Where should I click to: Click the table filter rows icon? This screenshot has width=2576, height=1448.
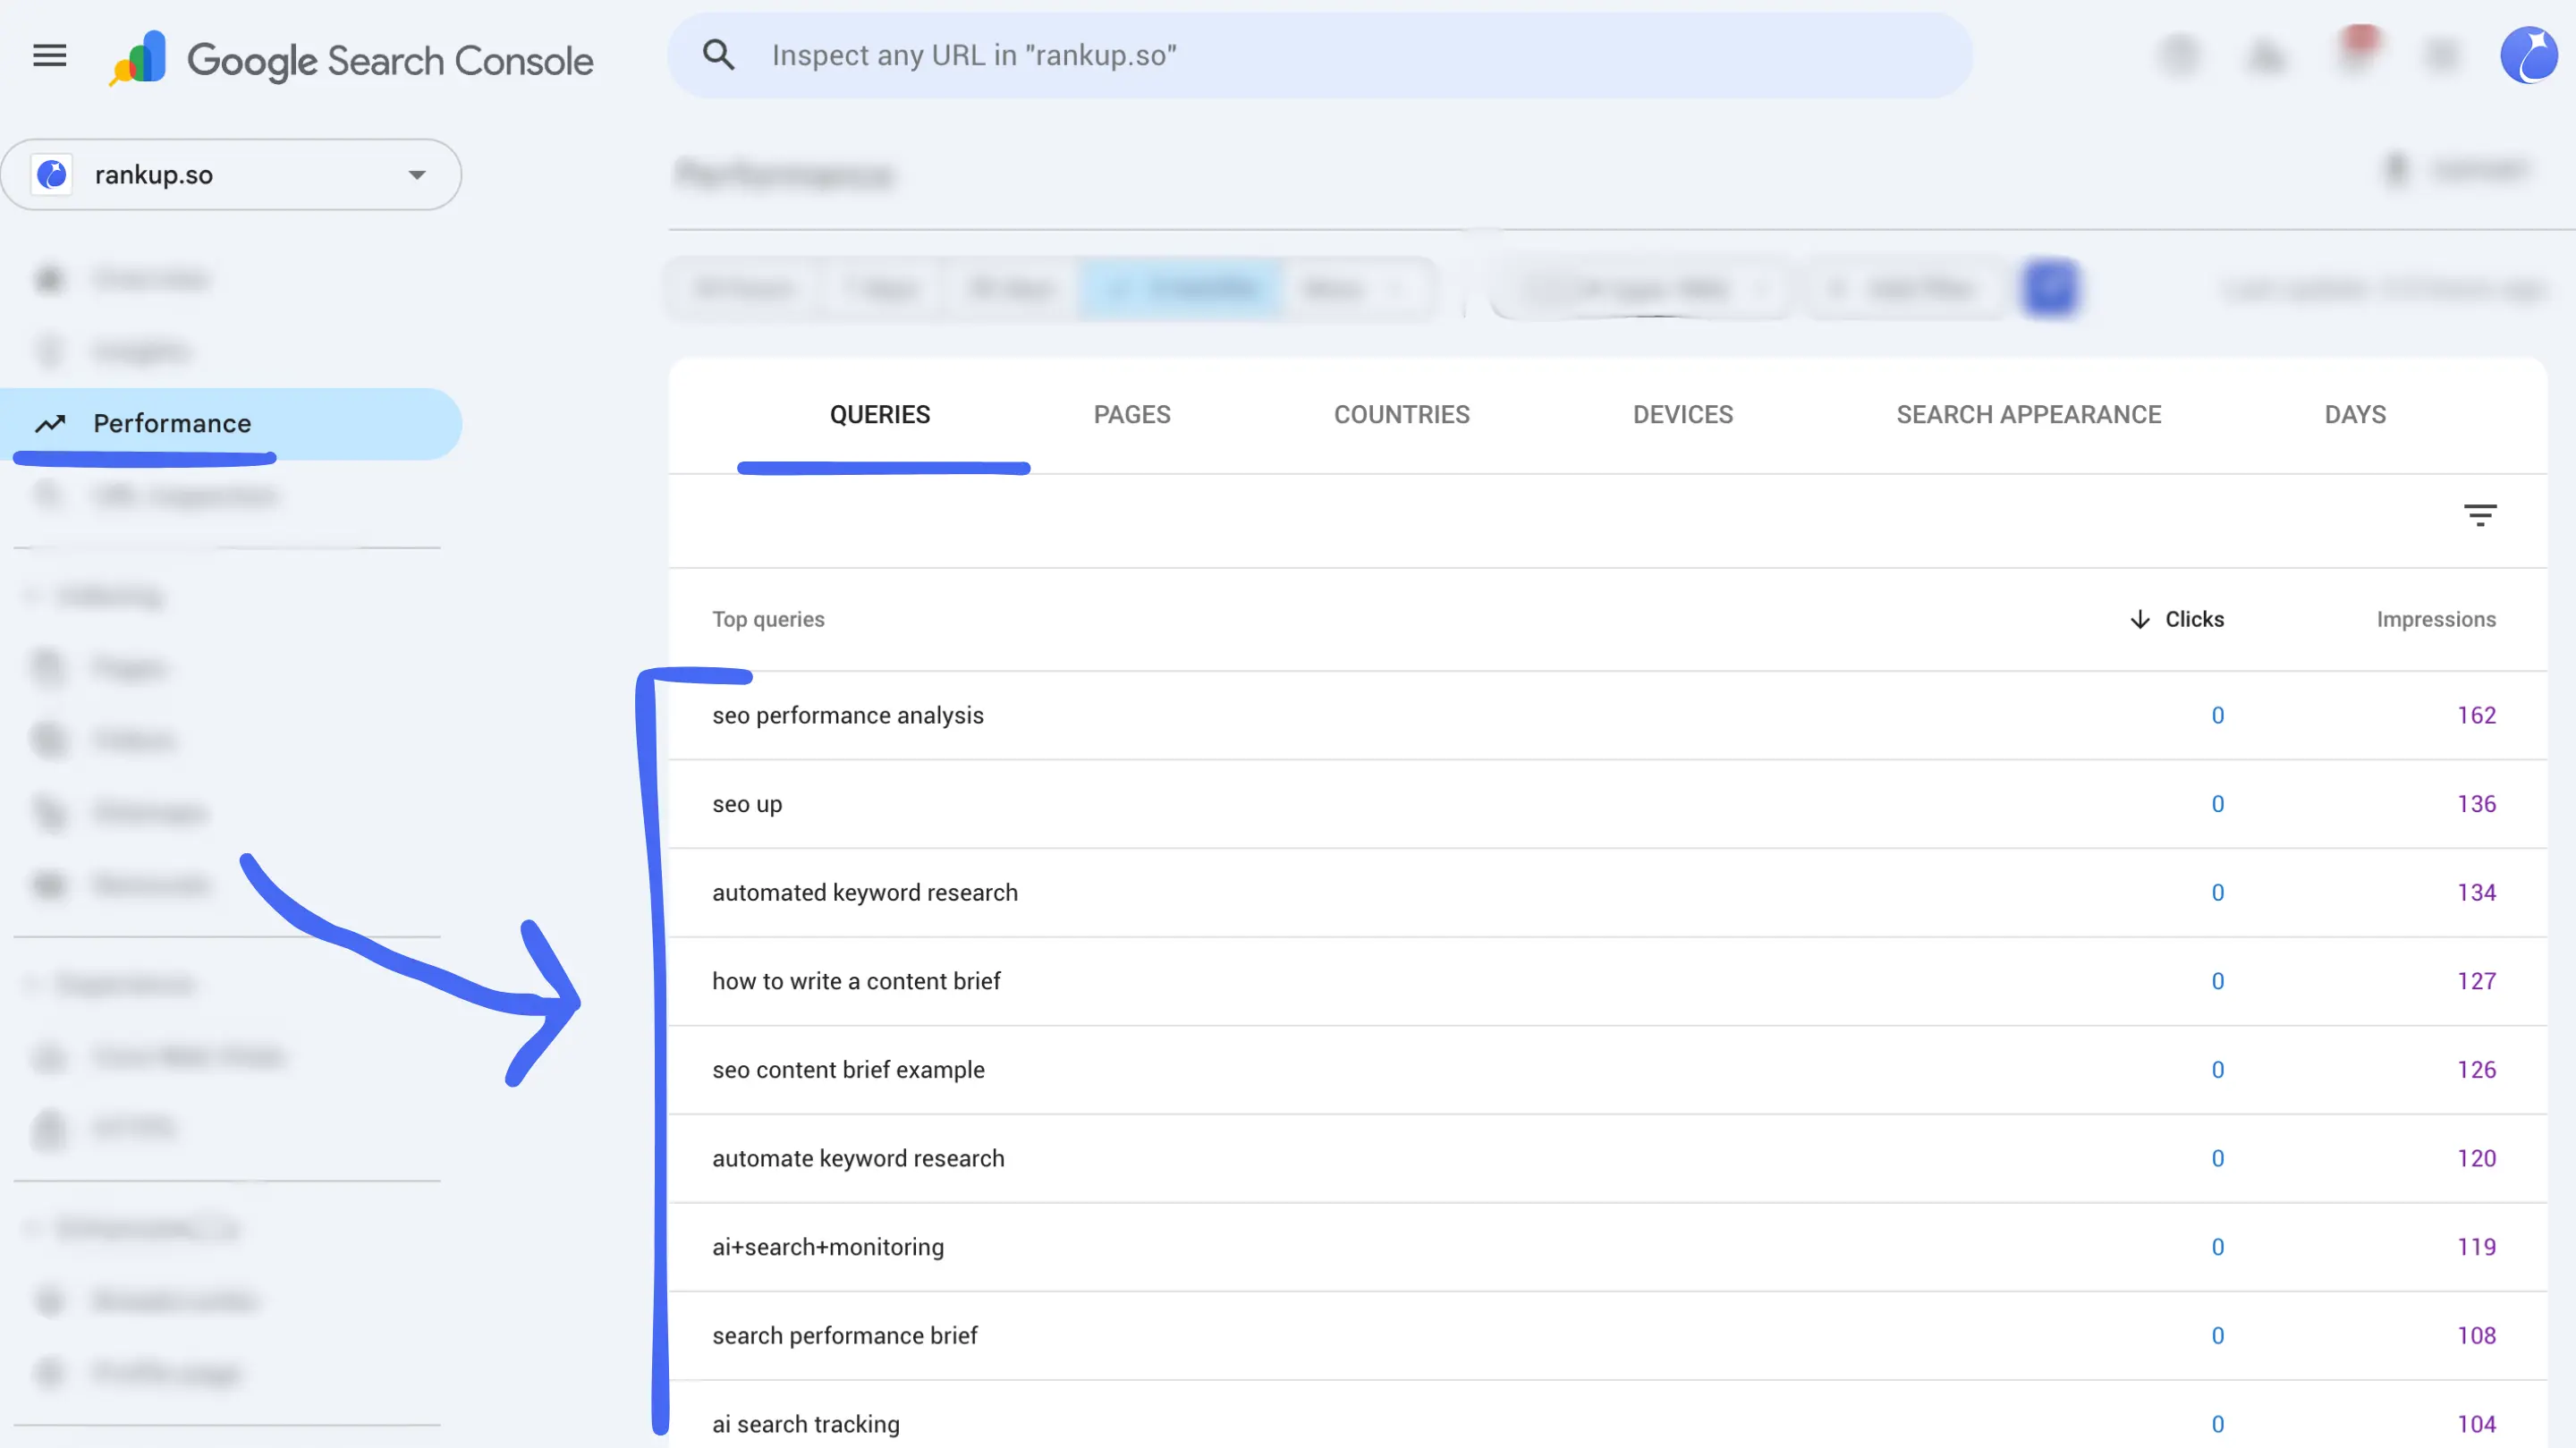click(x=2479, y=515)
